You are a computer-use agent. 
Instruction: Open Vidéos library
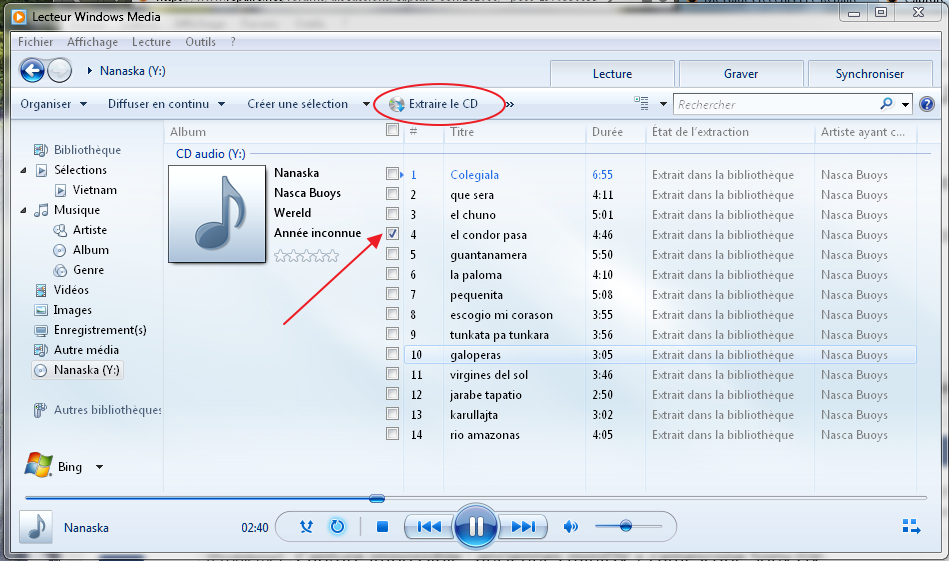(x=71, y=289)
